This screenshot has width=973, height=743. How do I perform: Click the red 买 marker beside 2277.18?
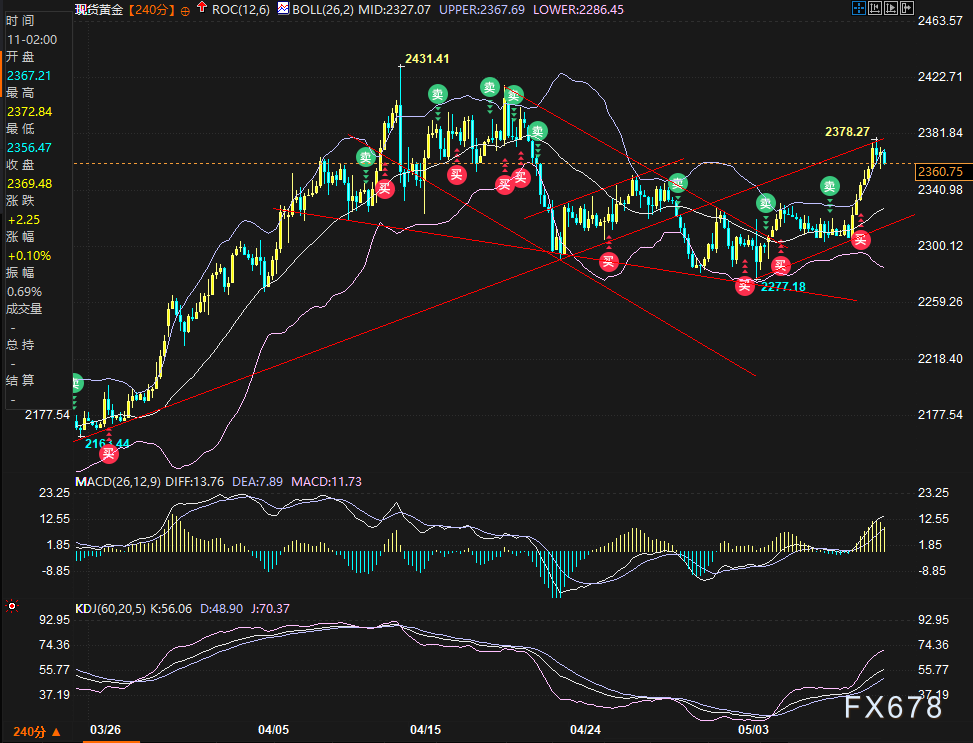744,286
